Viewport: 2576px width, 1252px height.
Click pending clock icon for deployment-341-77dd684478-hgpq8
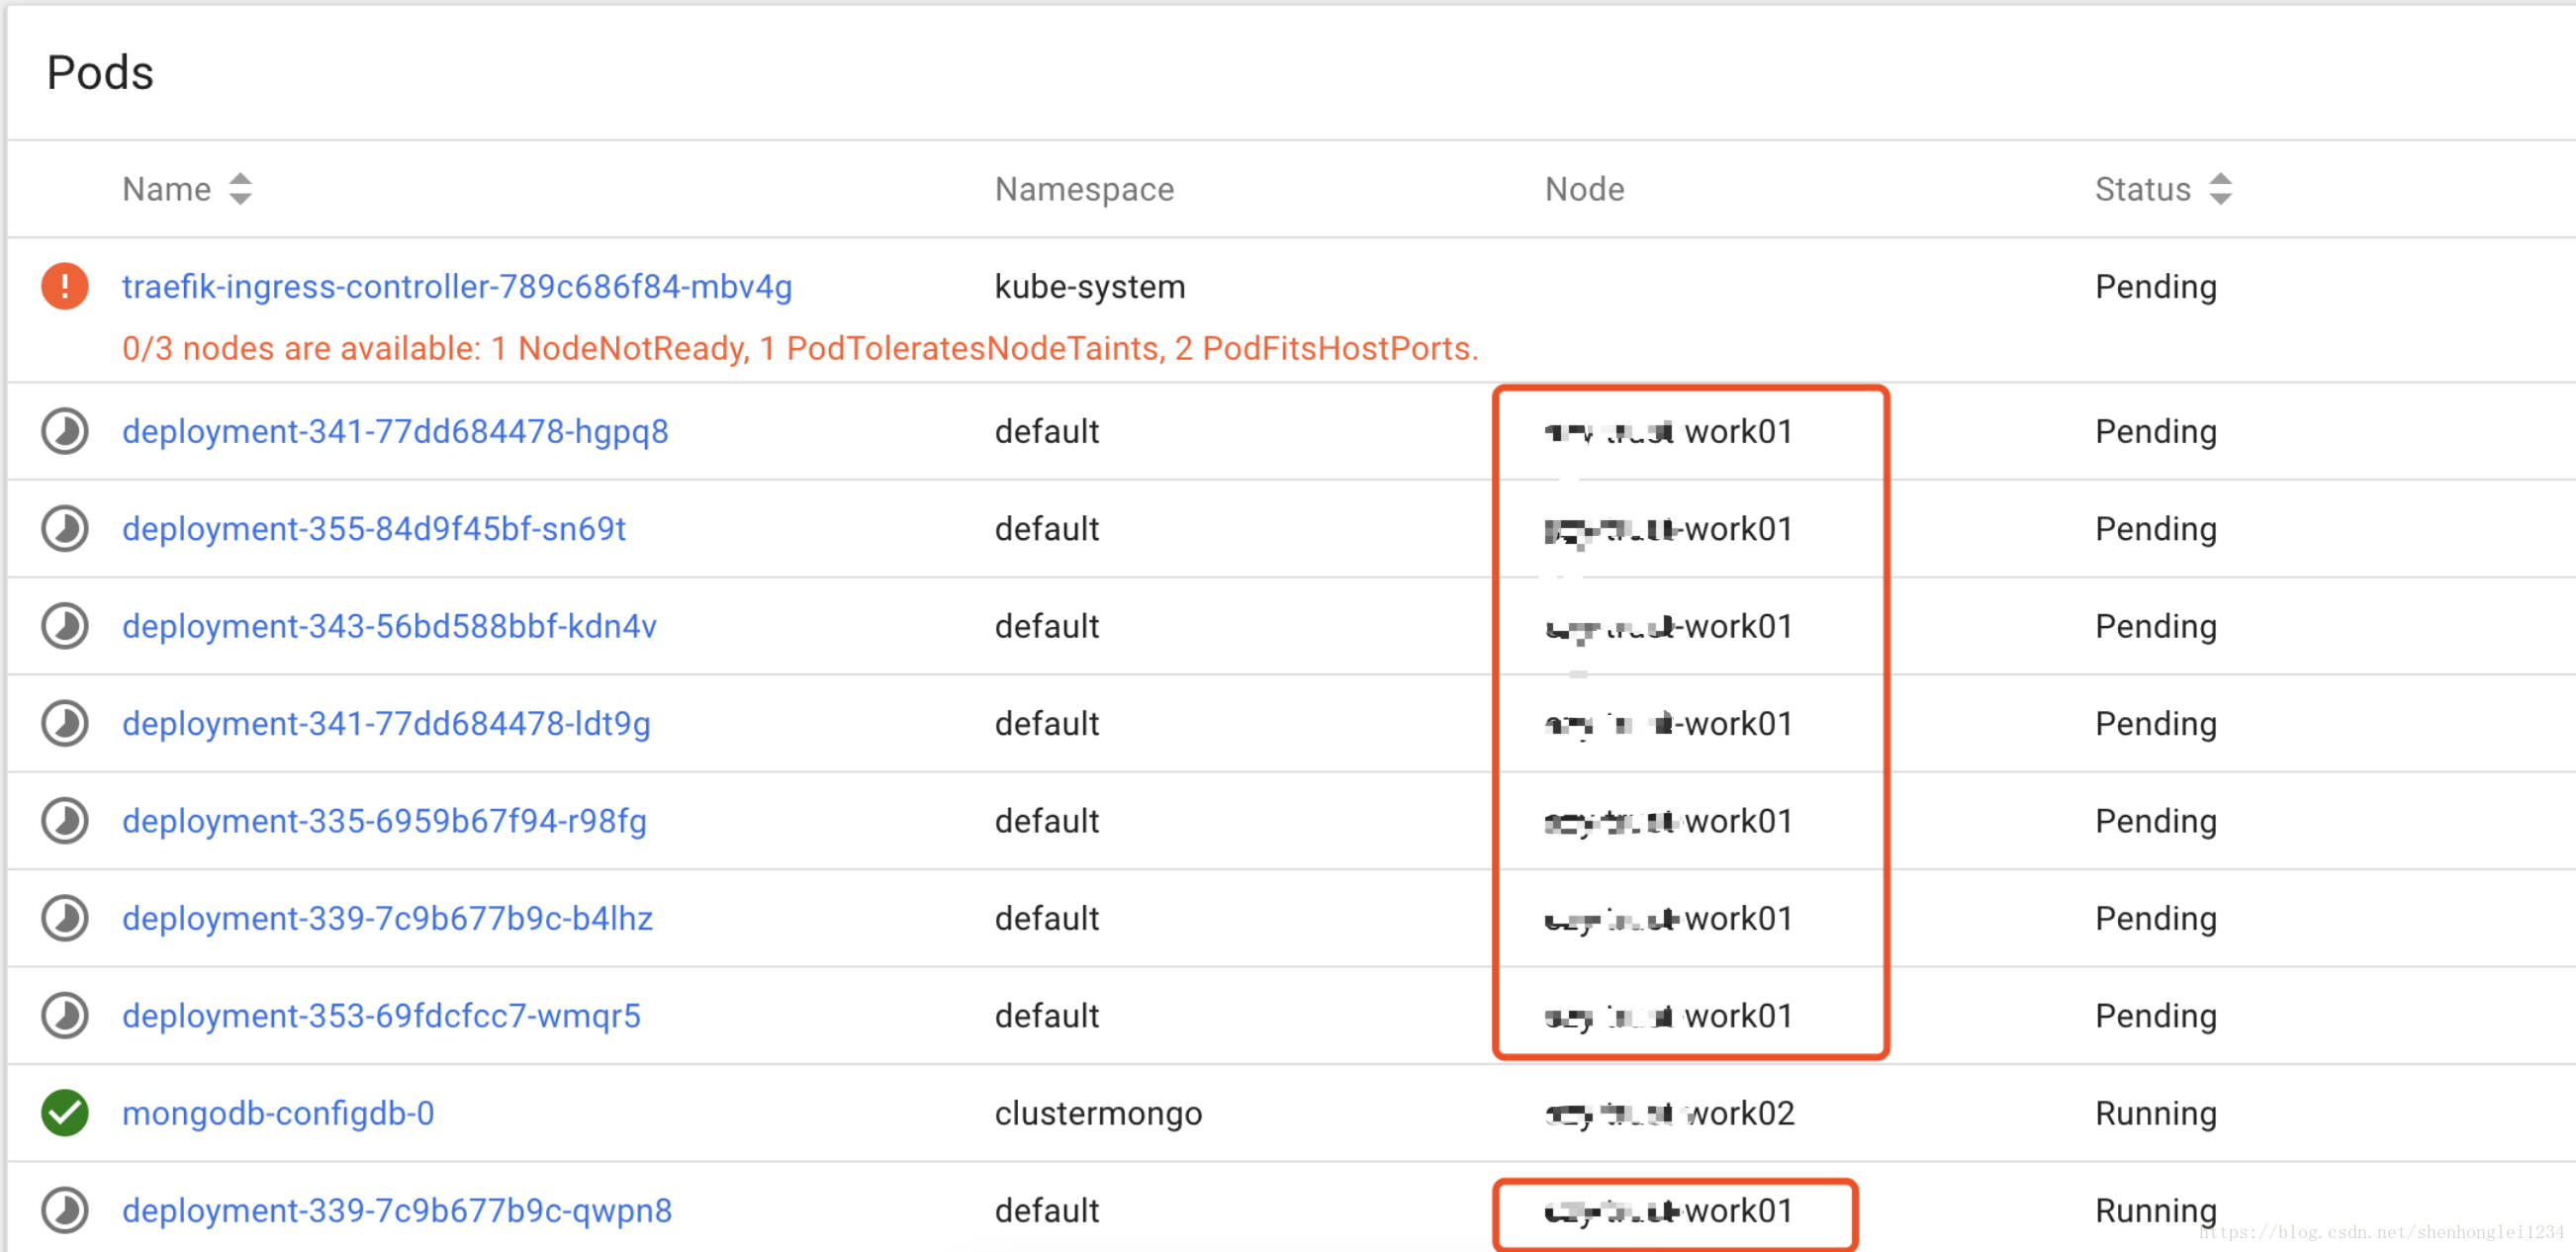point(65,431)
